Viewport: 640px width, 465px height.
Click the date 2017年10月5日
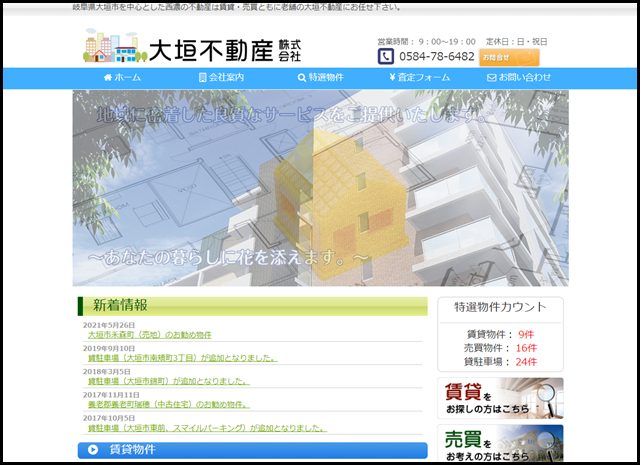click(109, 418)
